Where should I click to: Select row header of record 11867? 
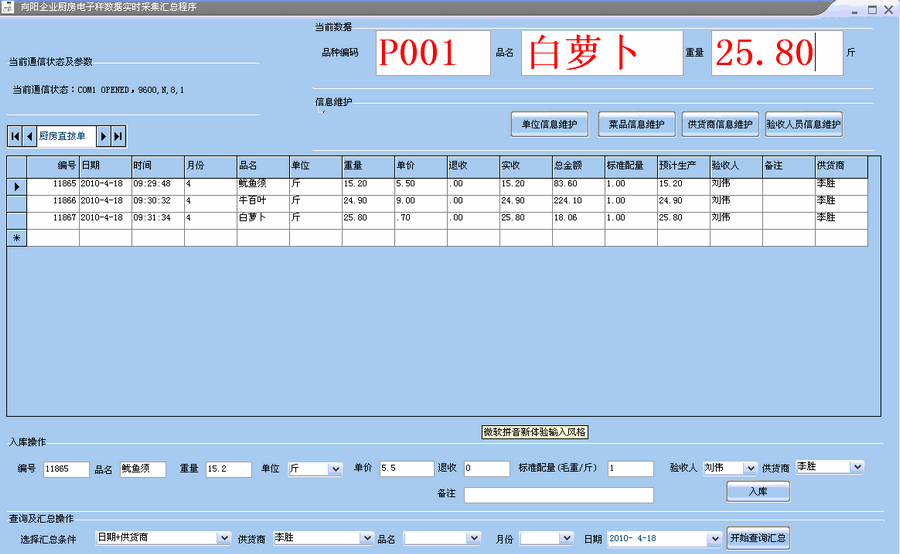(17, 217)
